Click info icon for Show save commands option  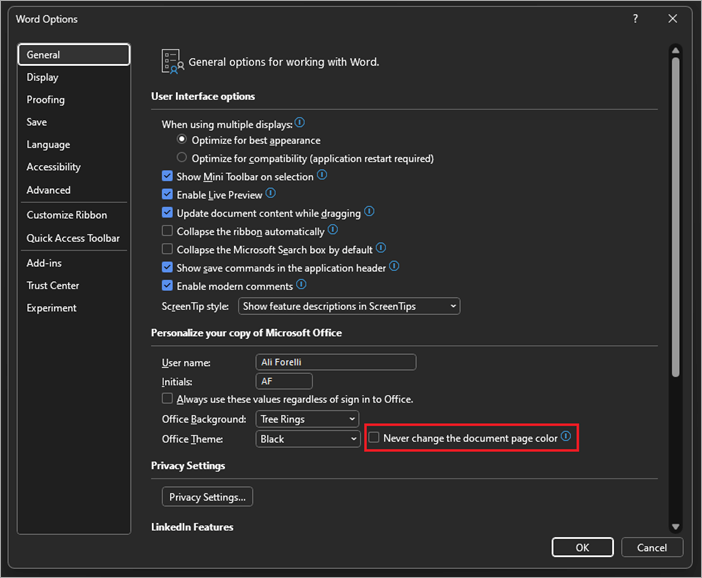coord(394,267)
